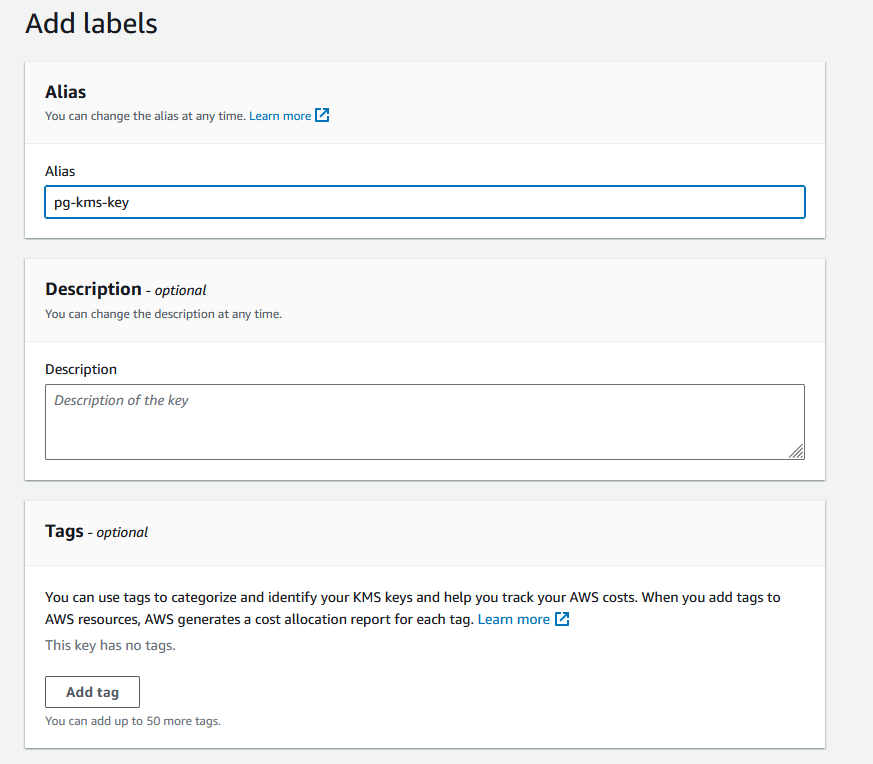
Task: Click into the Description text area
Action: [x=425, y=422]
